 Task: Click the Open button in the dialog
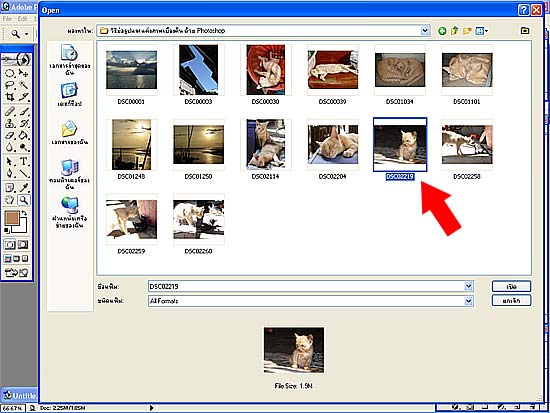tap(511, 286)
